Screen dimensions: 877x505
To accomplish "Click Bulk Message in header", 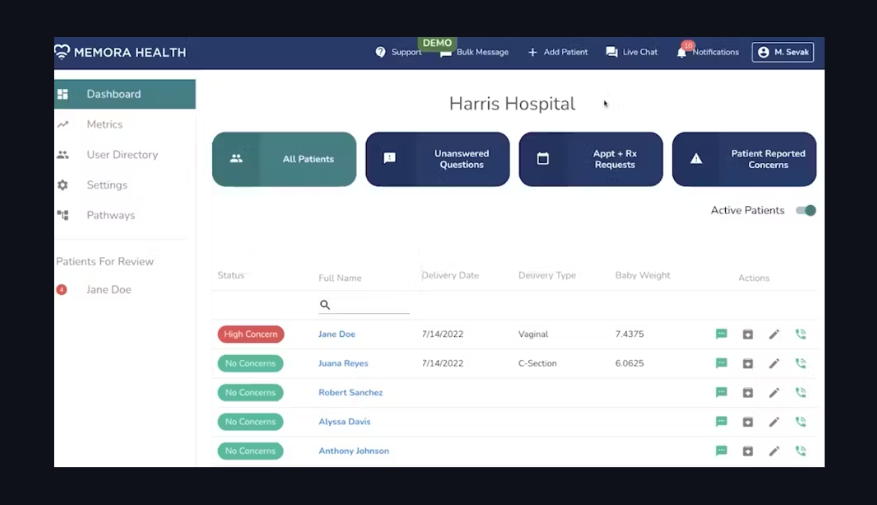I will (474, 52).
